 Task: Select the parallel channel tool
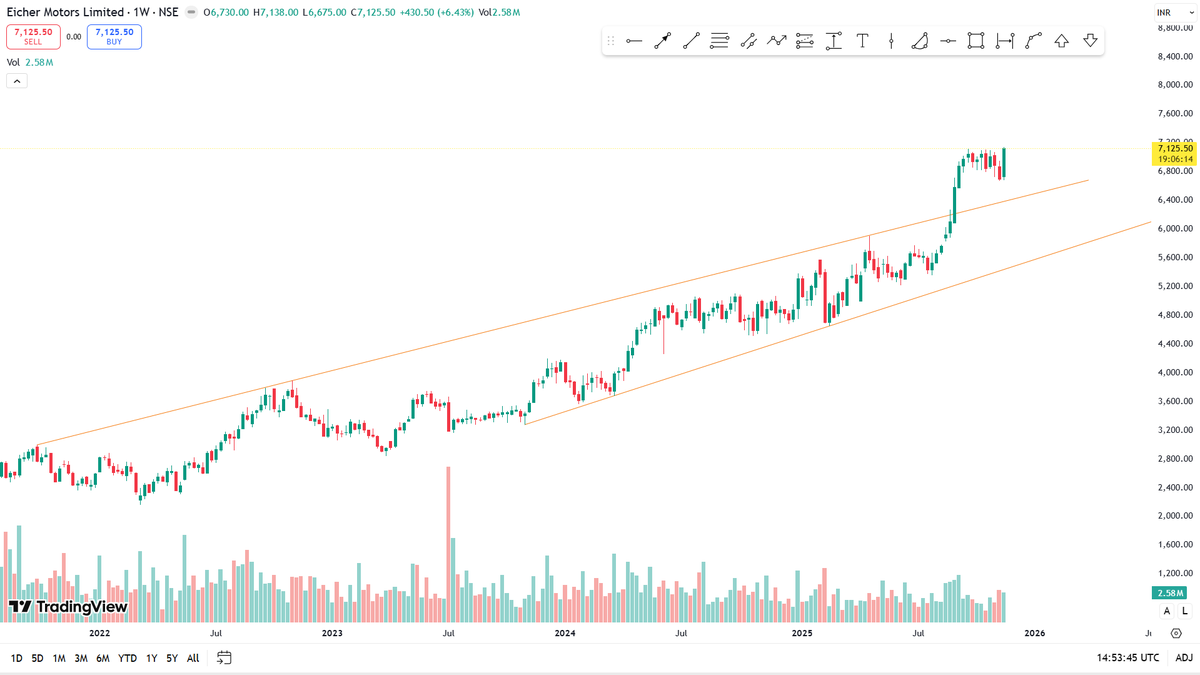(x=748, y=41)
